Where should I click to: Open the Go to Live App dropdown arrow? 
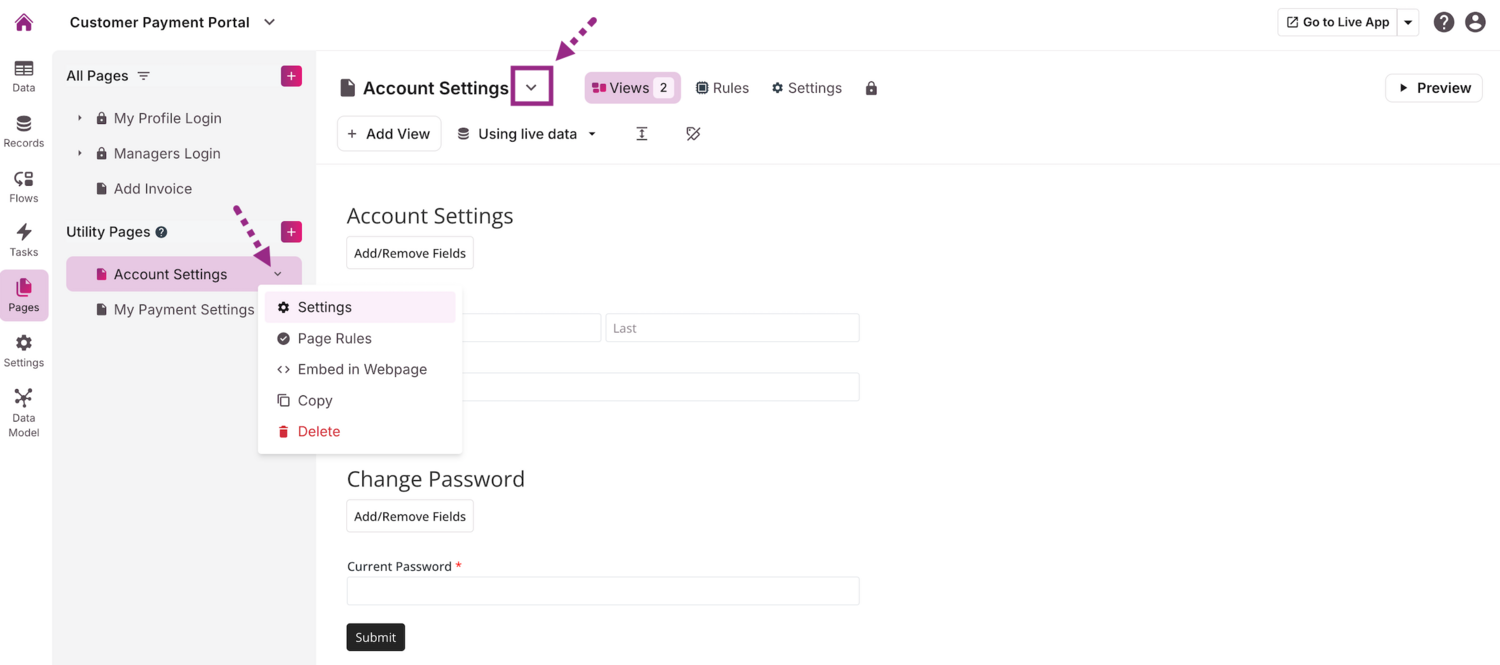coord(1408,22)
